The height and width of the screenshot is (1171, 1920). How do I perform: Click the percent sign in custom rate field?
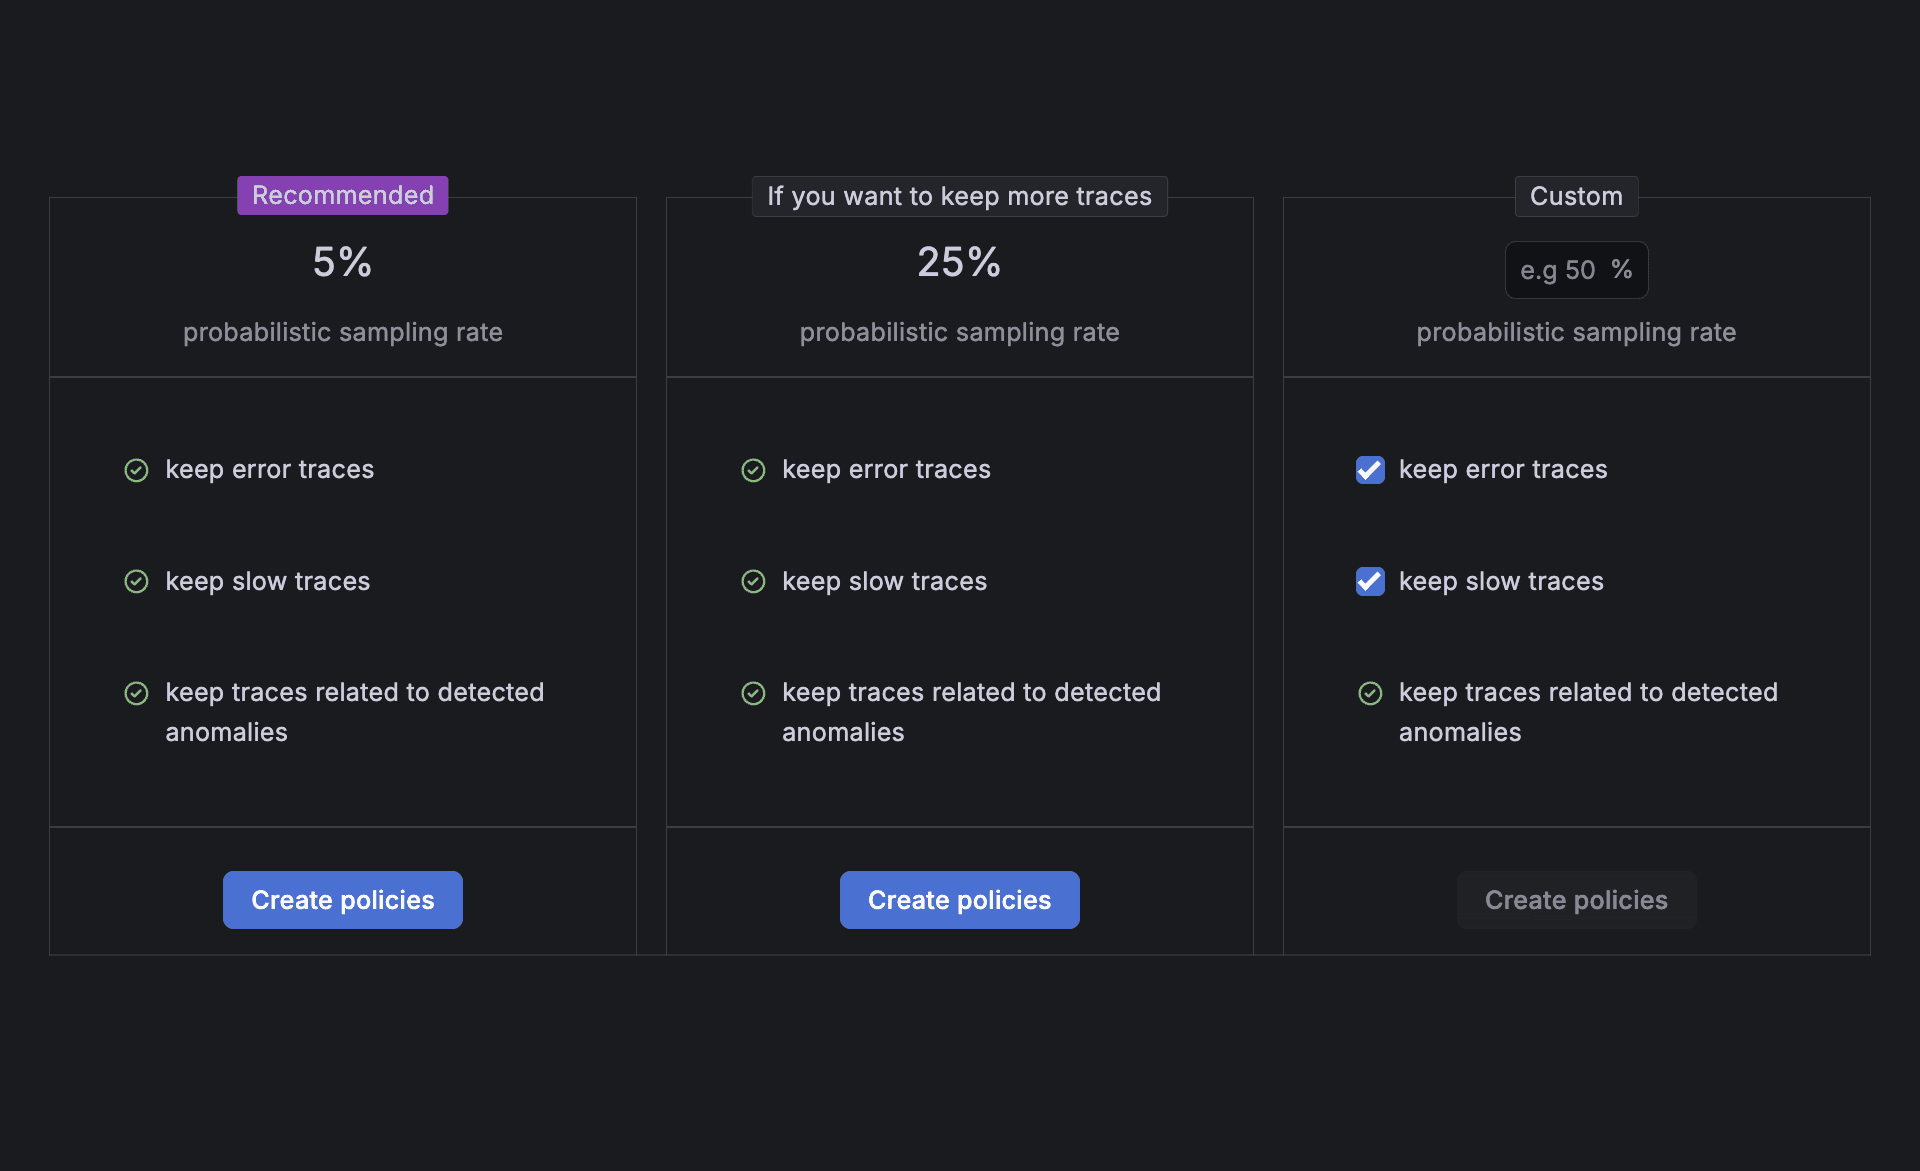(1621, 270)
